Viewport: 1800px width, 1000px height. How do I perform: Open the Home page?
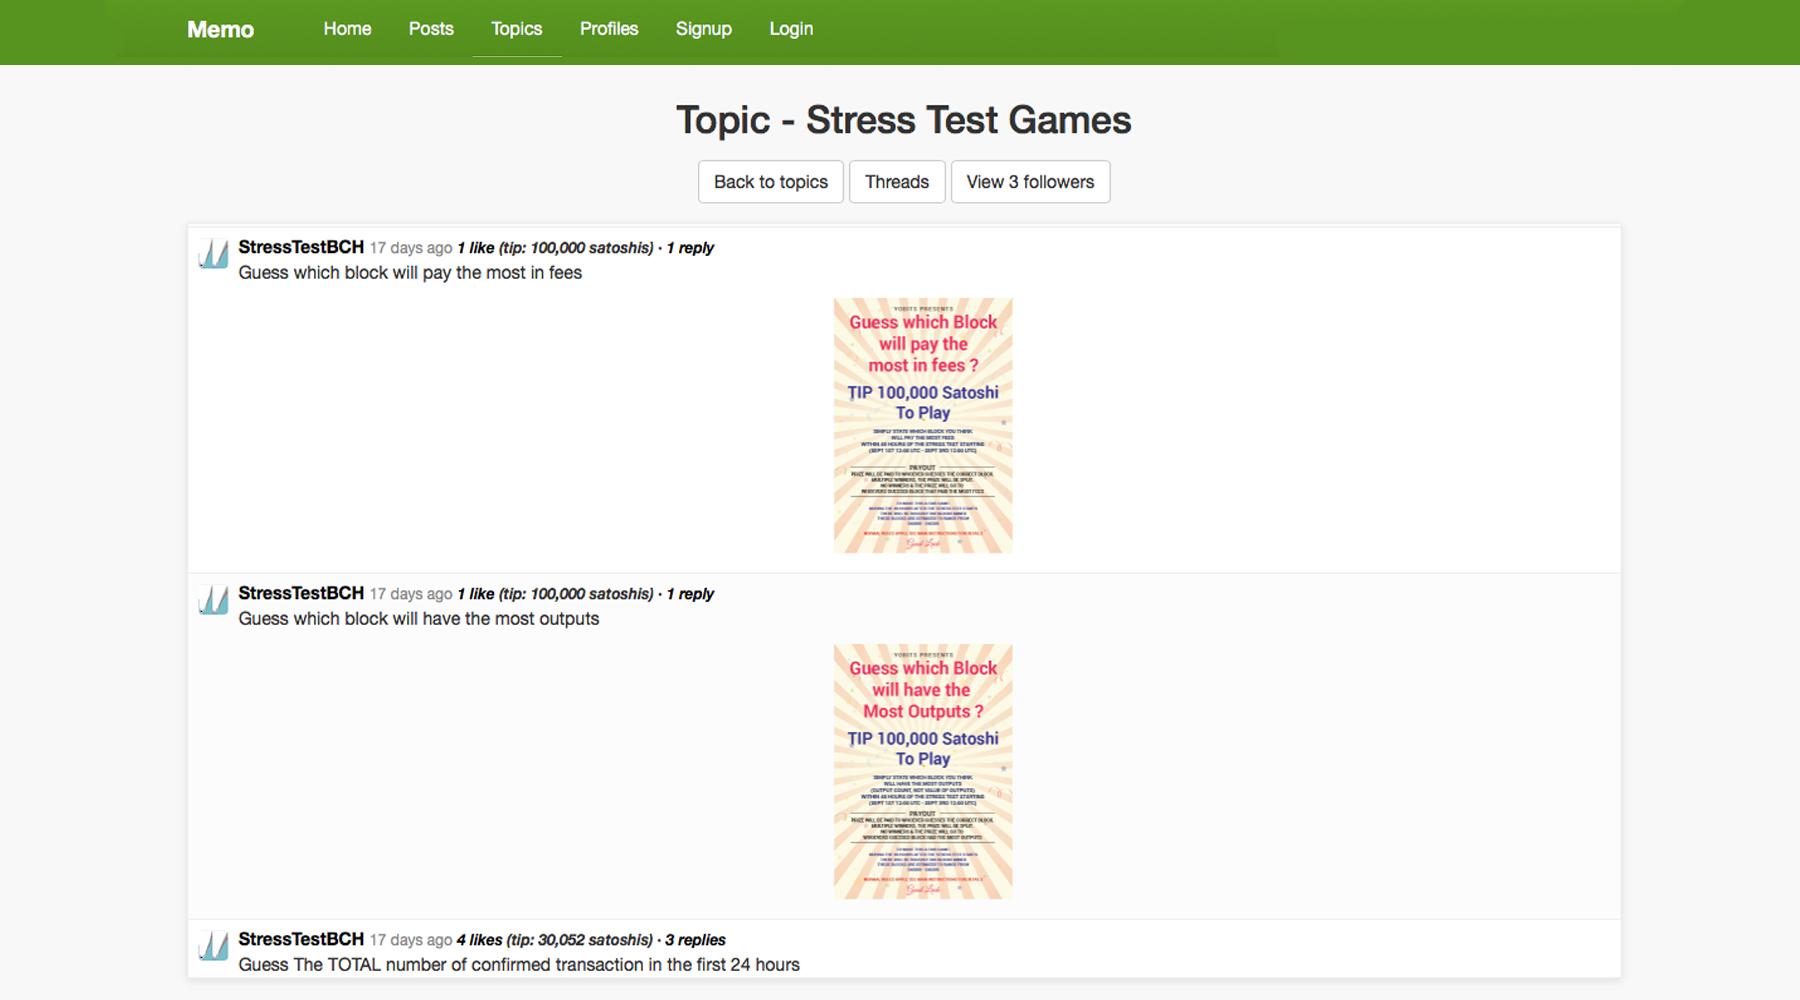click(347, 29)
